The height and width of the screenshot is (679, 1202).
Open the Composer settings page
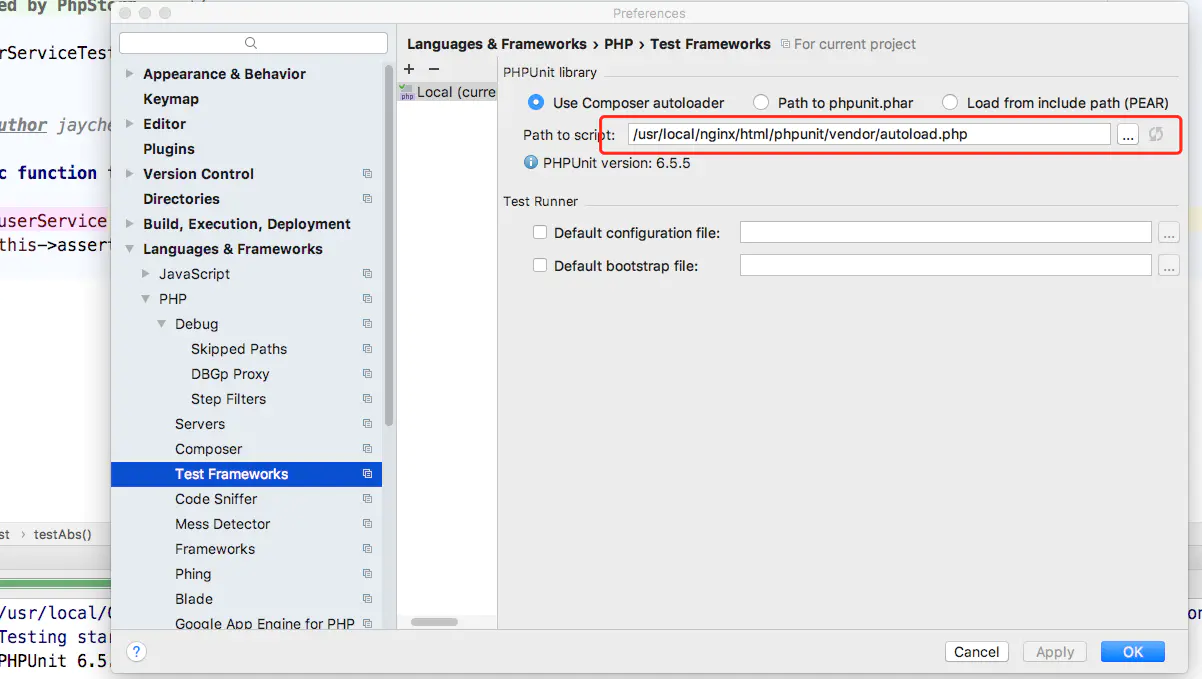pyautogui.click(x=208, y=449)
